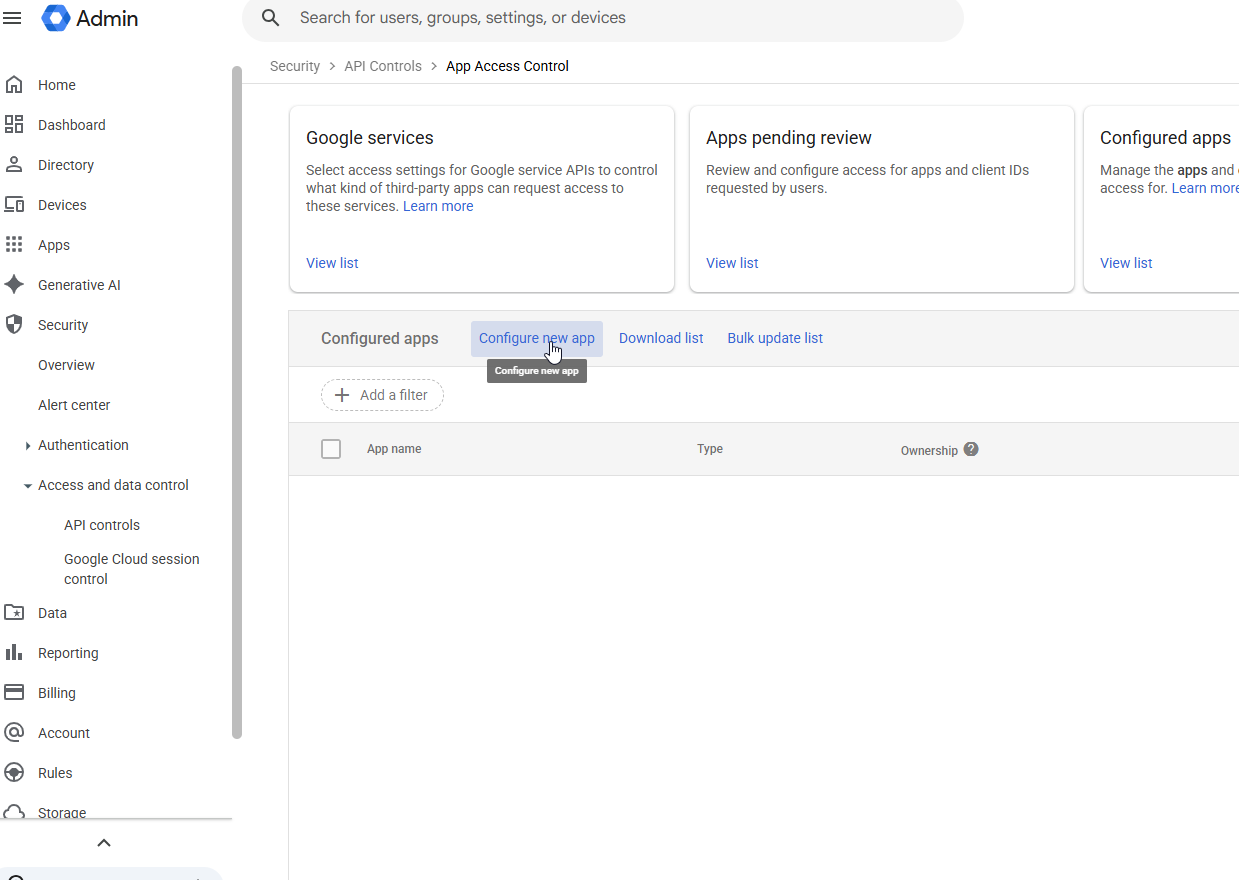Click Learn more in Configured apps card

(x=1205, y=188)
